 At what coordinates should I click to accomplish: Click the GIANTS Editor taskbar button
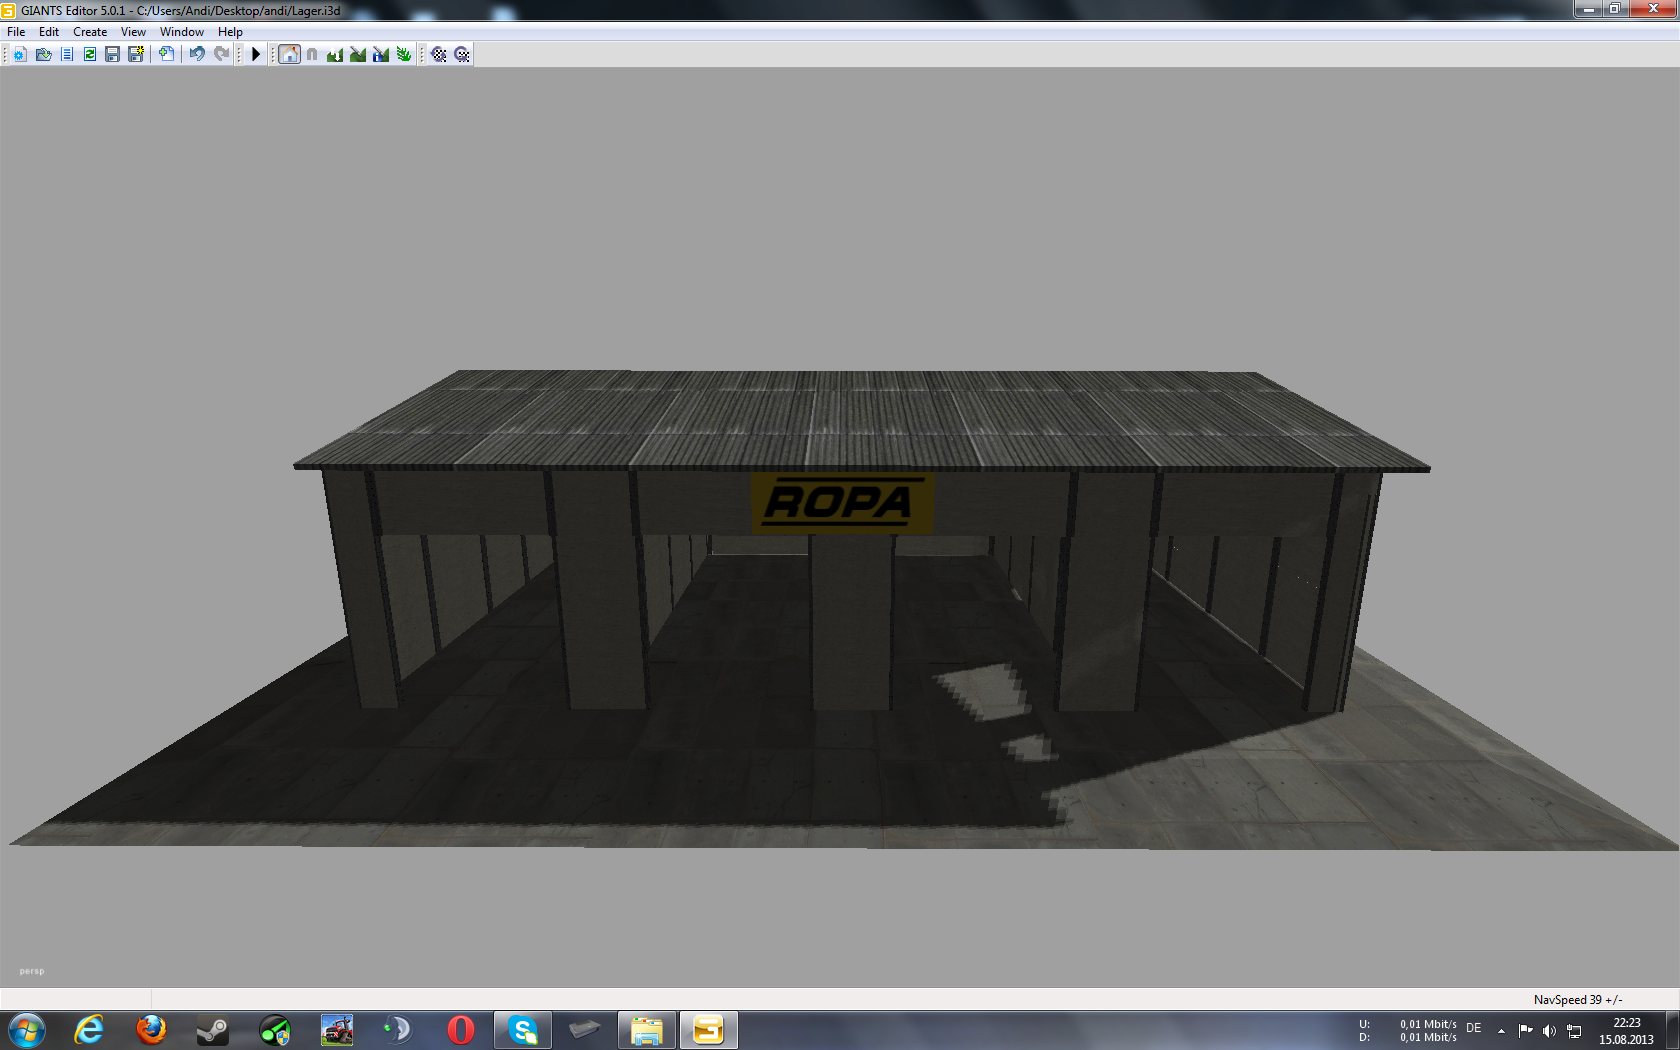click(x=709, y=1030)
